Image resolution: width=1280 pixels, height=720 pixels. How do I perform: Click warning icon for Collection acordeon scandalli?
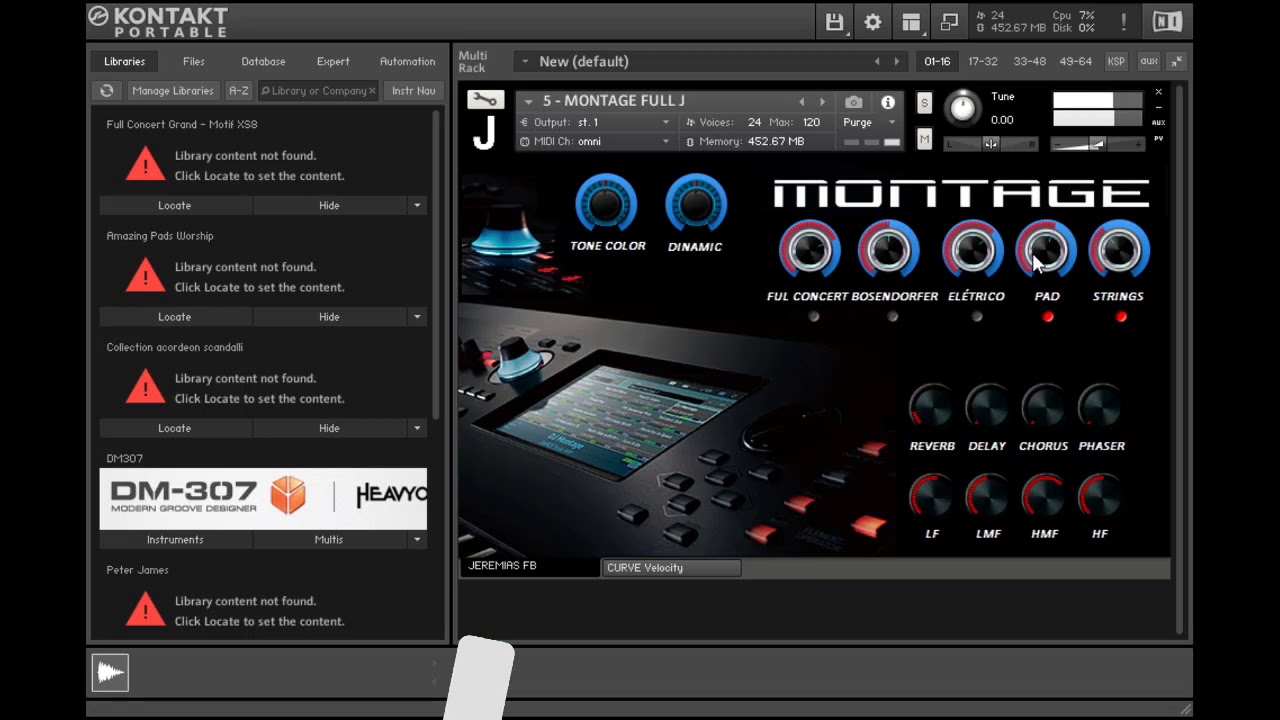(145, 387)
